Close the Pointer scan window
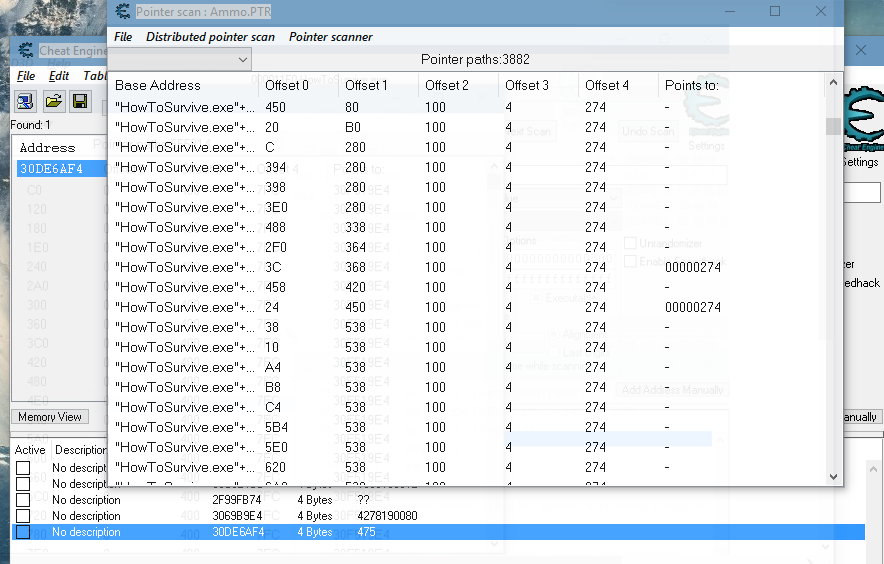Image resolution: width=884 pixels, height=564 pixels. tap(820, 12)
